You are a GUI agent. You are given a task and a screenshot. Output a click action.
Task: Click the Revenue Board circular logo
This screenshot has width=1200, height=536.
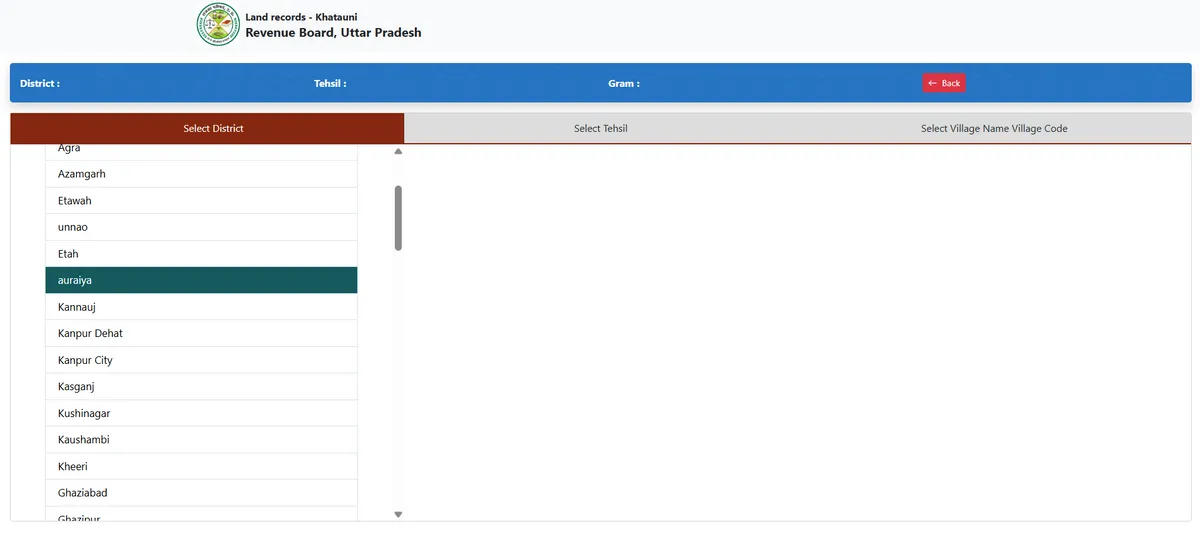tap(218, 25)
